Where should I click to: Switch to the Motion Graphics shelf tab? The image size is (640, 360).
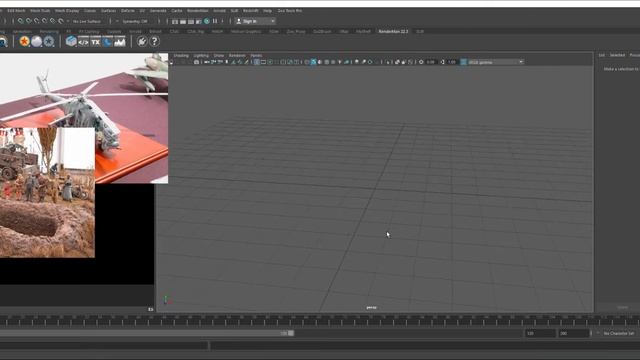[x=246, y=31]
